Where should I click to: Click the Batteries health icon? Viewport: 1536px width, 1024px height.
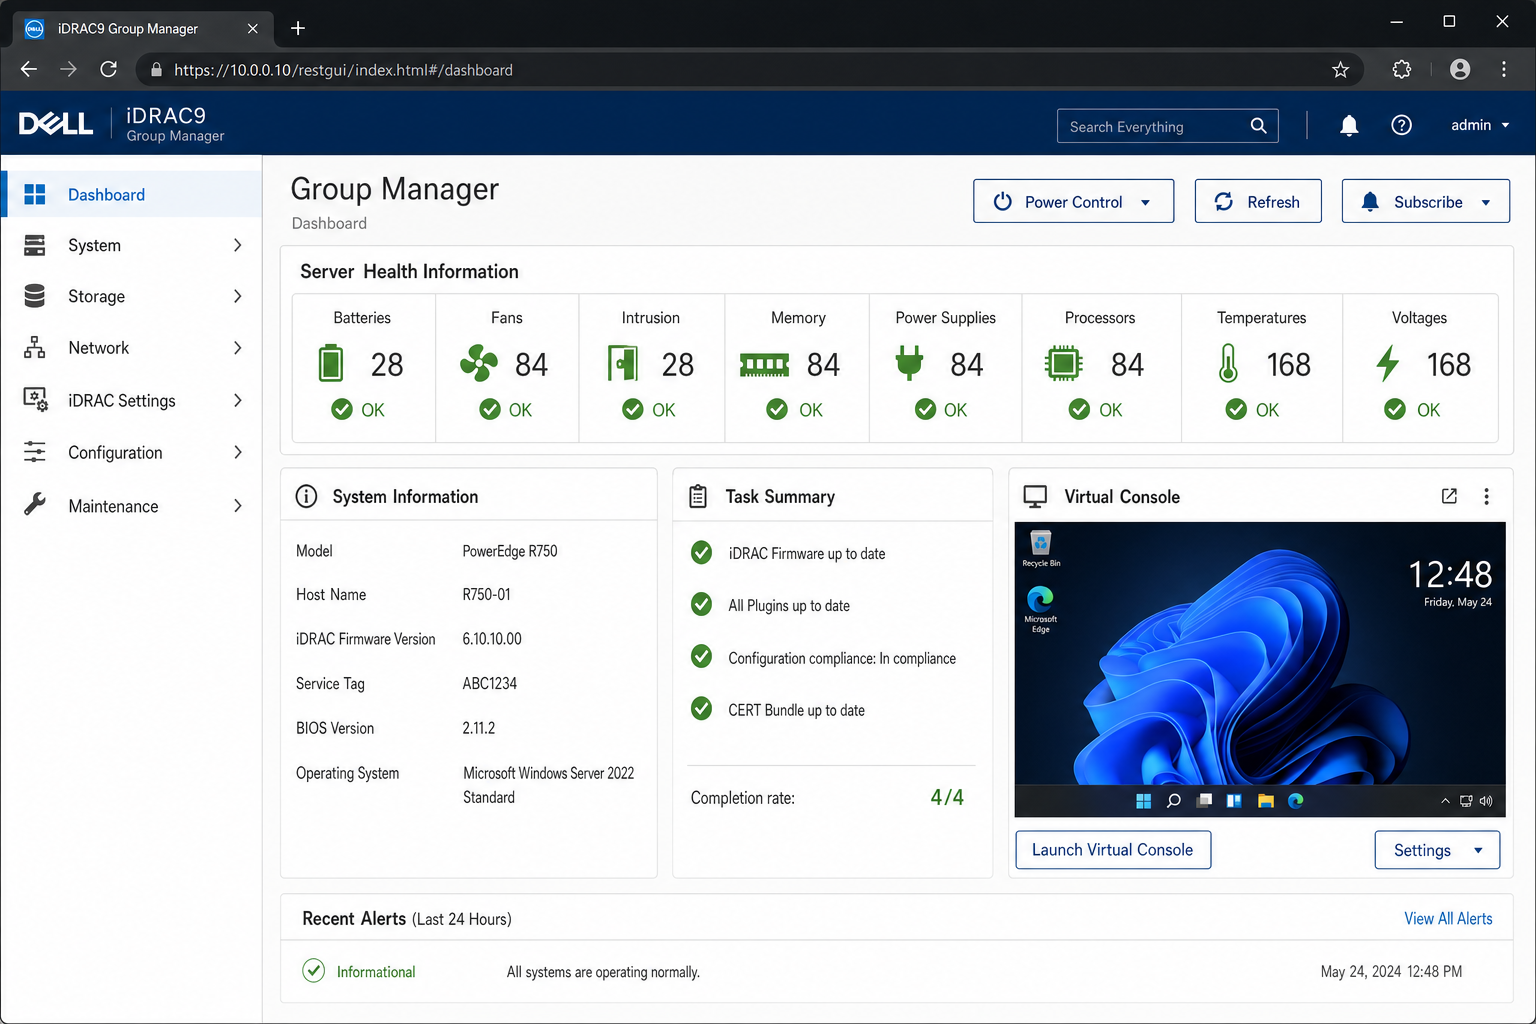pos(331,363)
